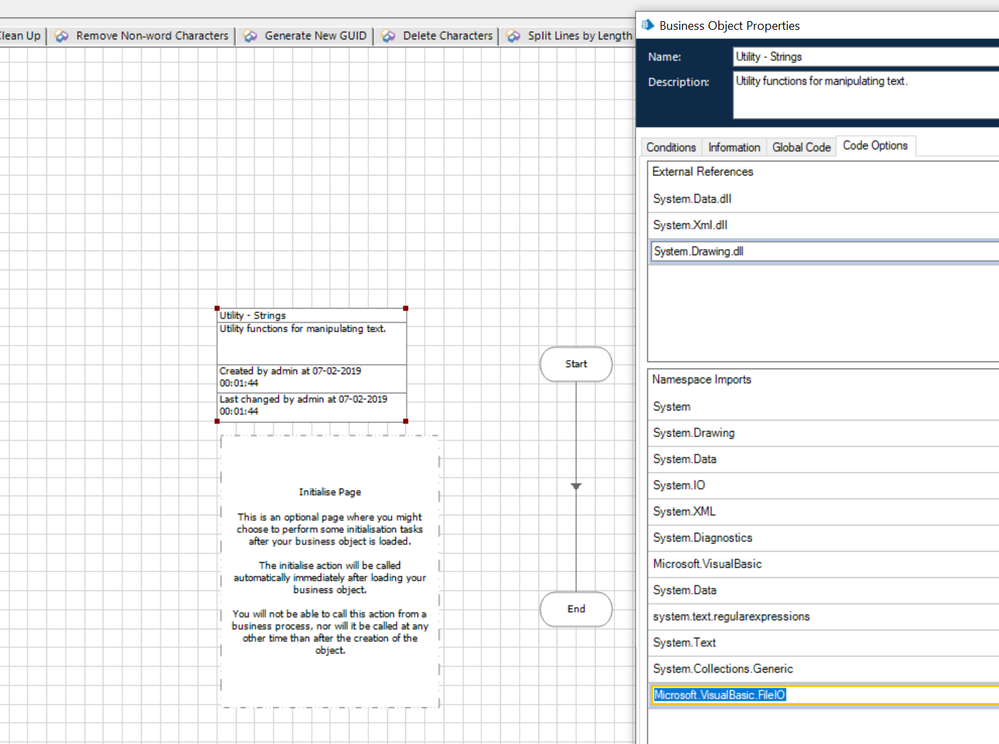Image resolution: width=999 pixels, height=744 pixels.
Task: Click the Business Object Properties window icon
Action: [x=648, y=25]
